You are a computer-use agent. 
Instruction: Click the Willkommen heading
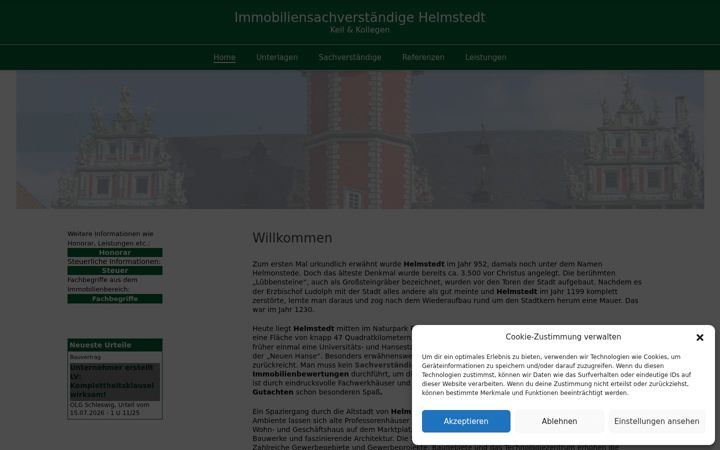(292, 238)
